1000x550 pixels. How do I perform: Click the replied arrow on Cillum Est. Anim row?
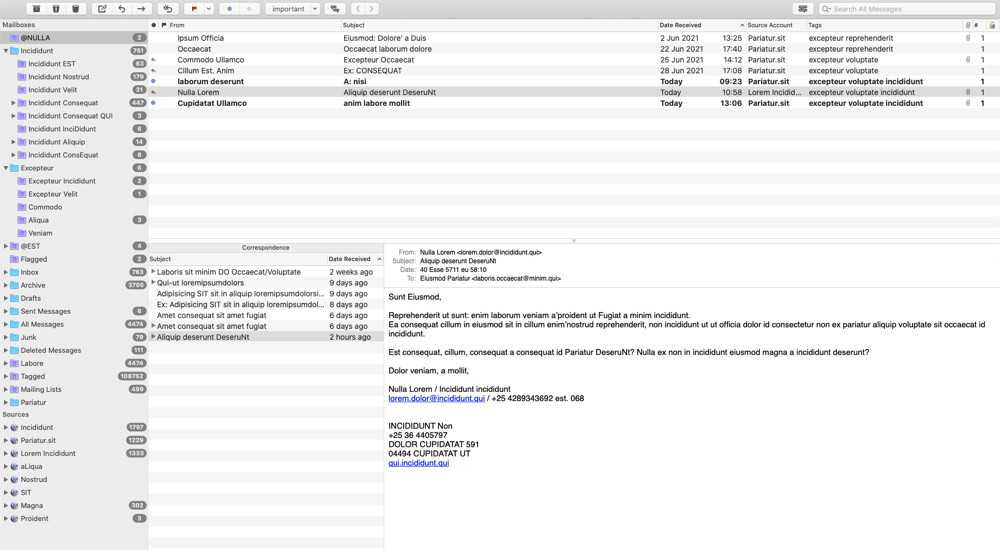(x=154, y=71)
